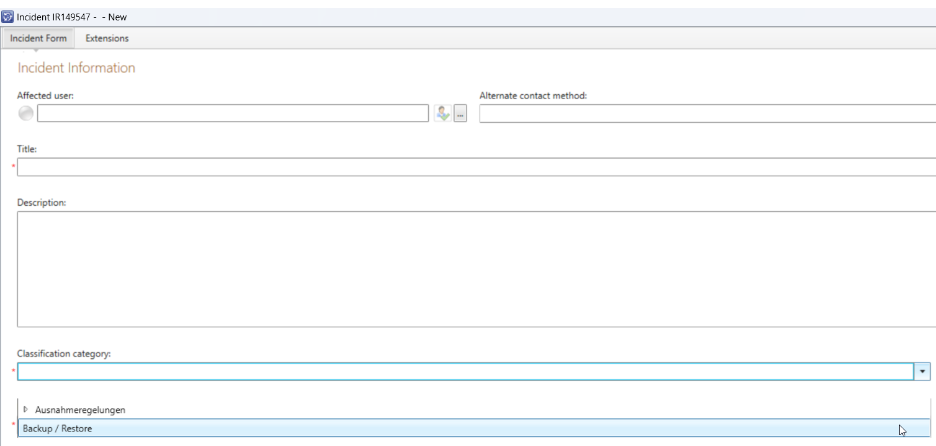
Task: Click inside the Description text area
Action: tap(476, 269)
